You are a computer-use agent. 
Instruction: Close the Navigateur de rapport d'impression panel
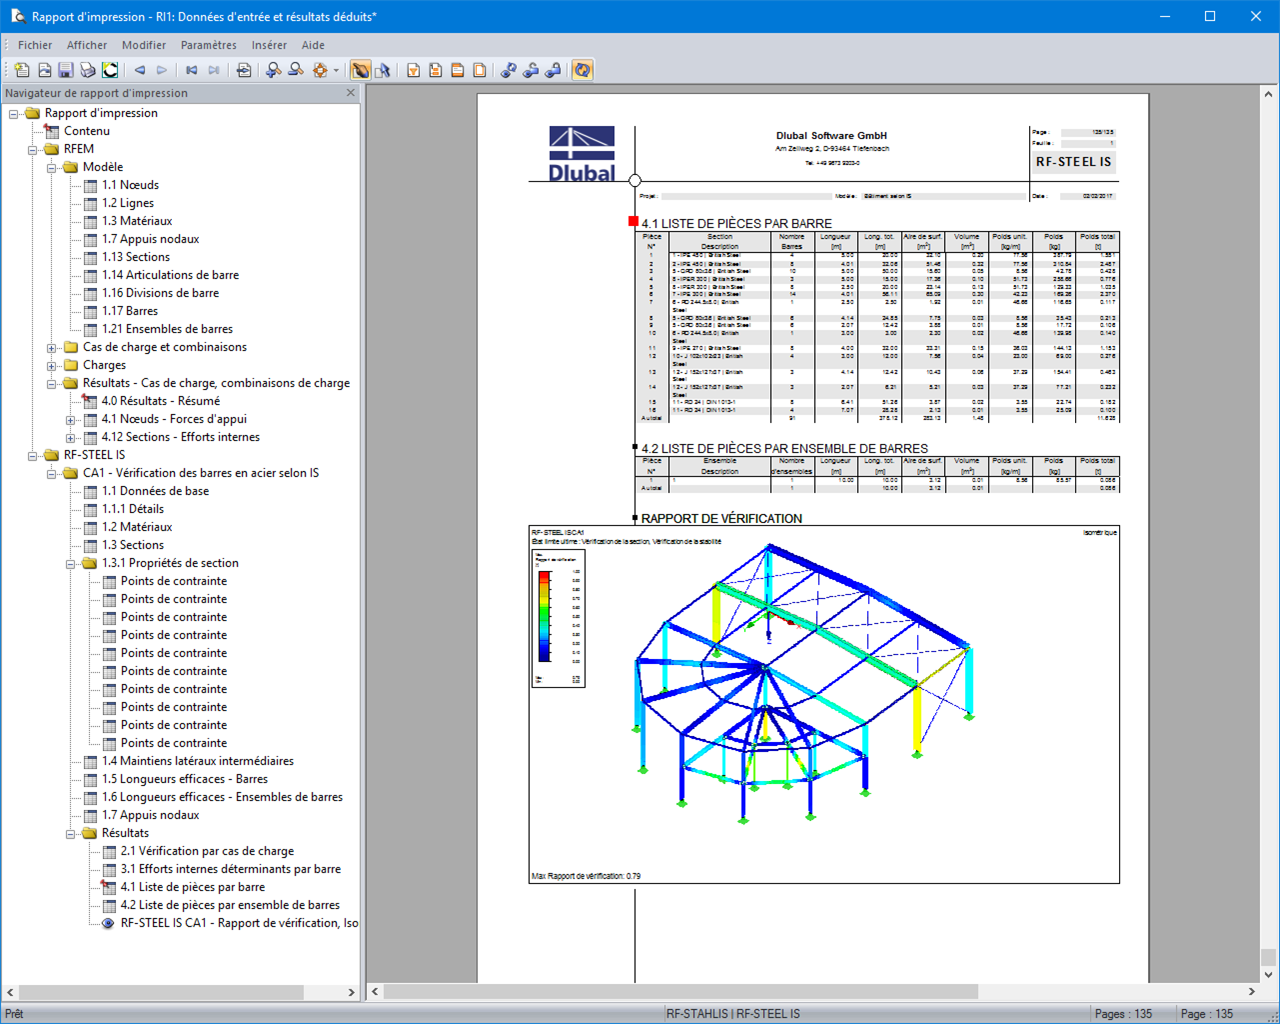pyautogui.click(x=351, y=93)
